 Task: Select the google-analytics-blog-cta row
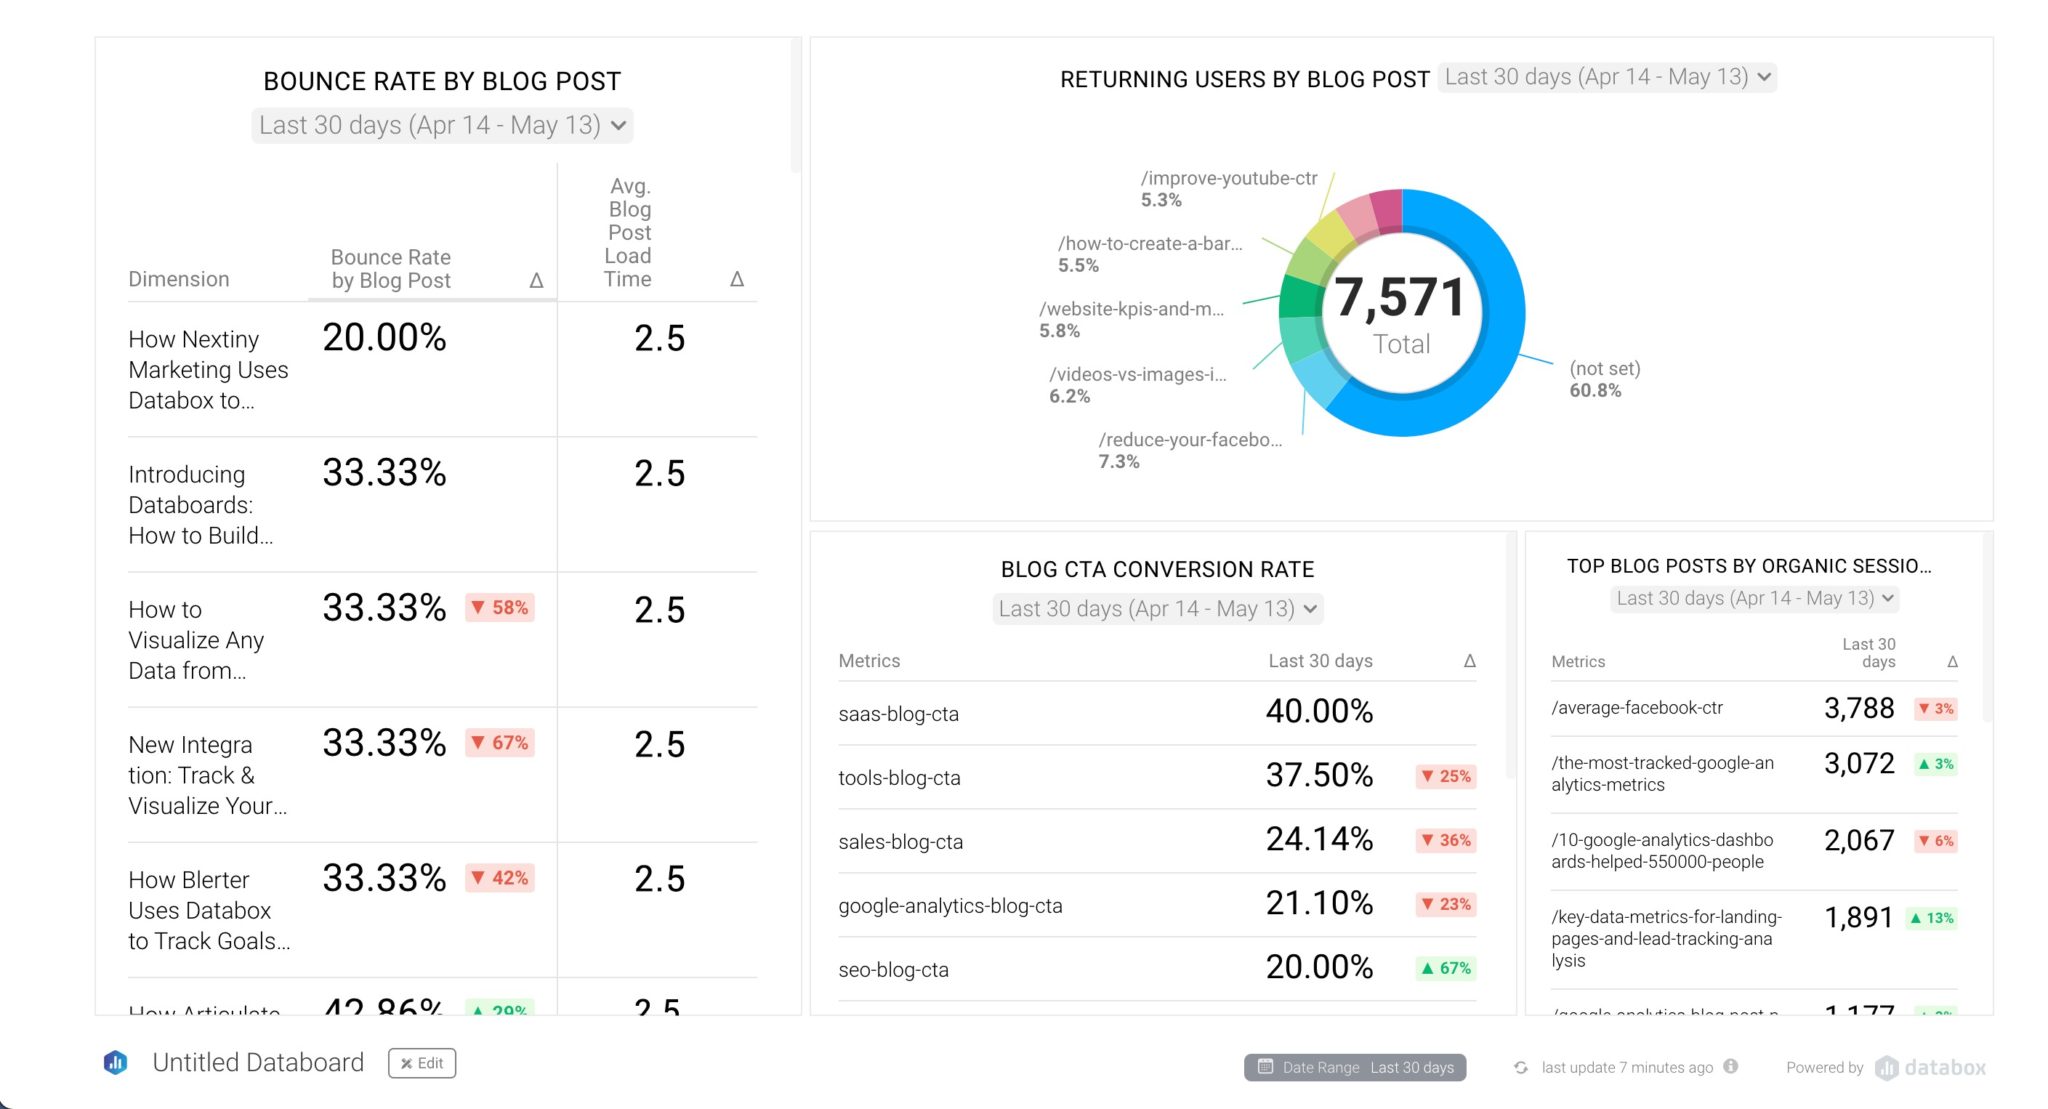[1157, 905]
